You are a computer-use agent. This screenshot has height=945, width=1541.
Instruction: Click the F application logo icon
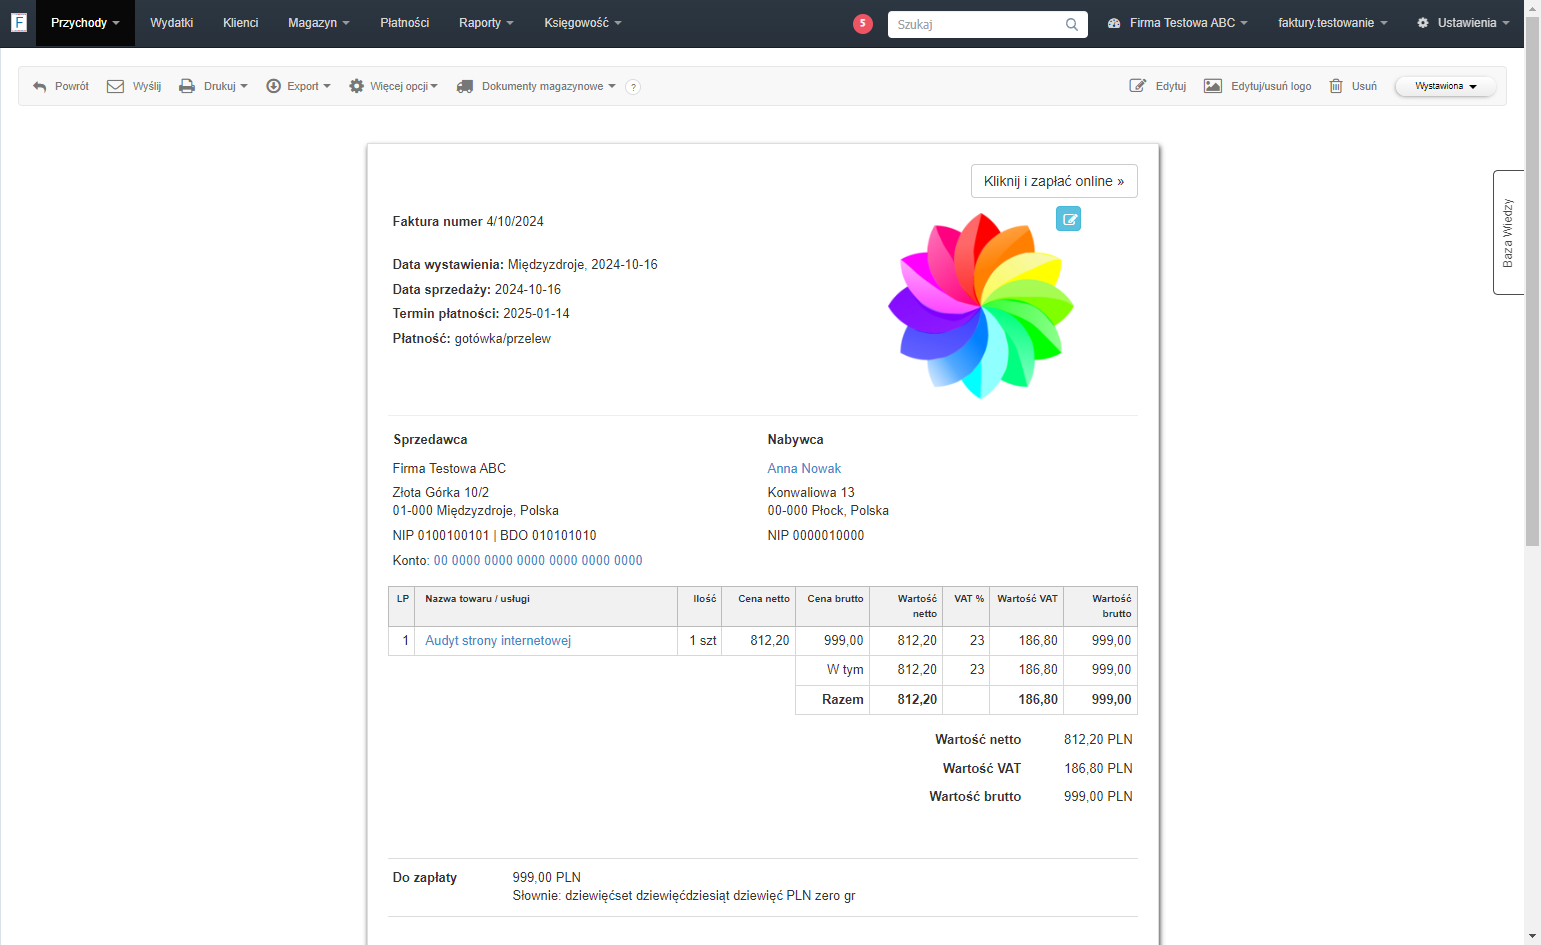pos(18,22)
